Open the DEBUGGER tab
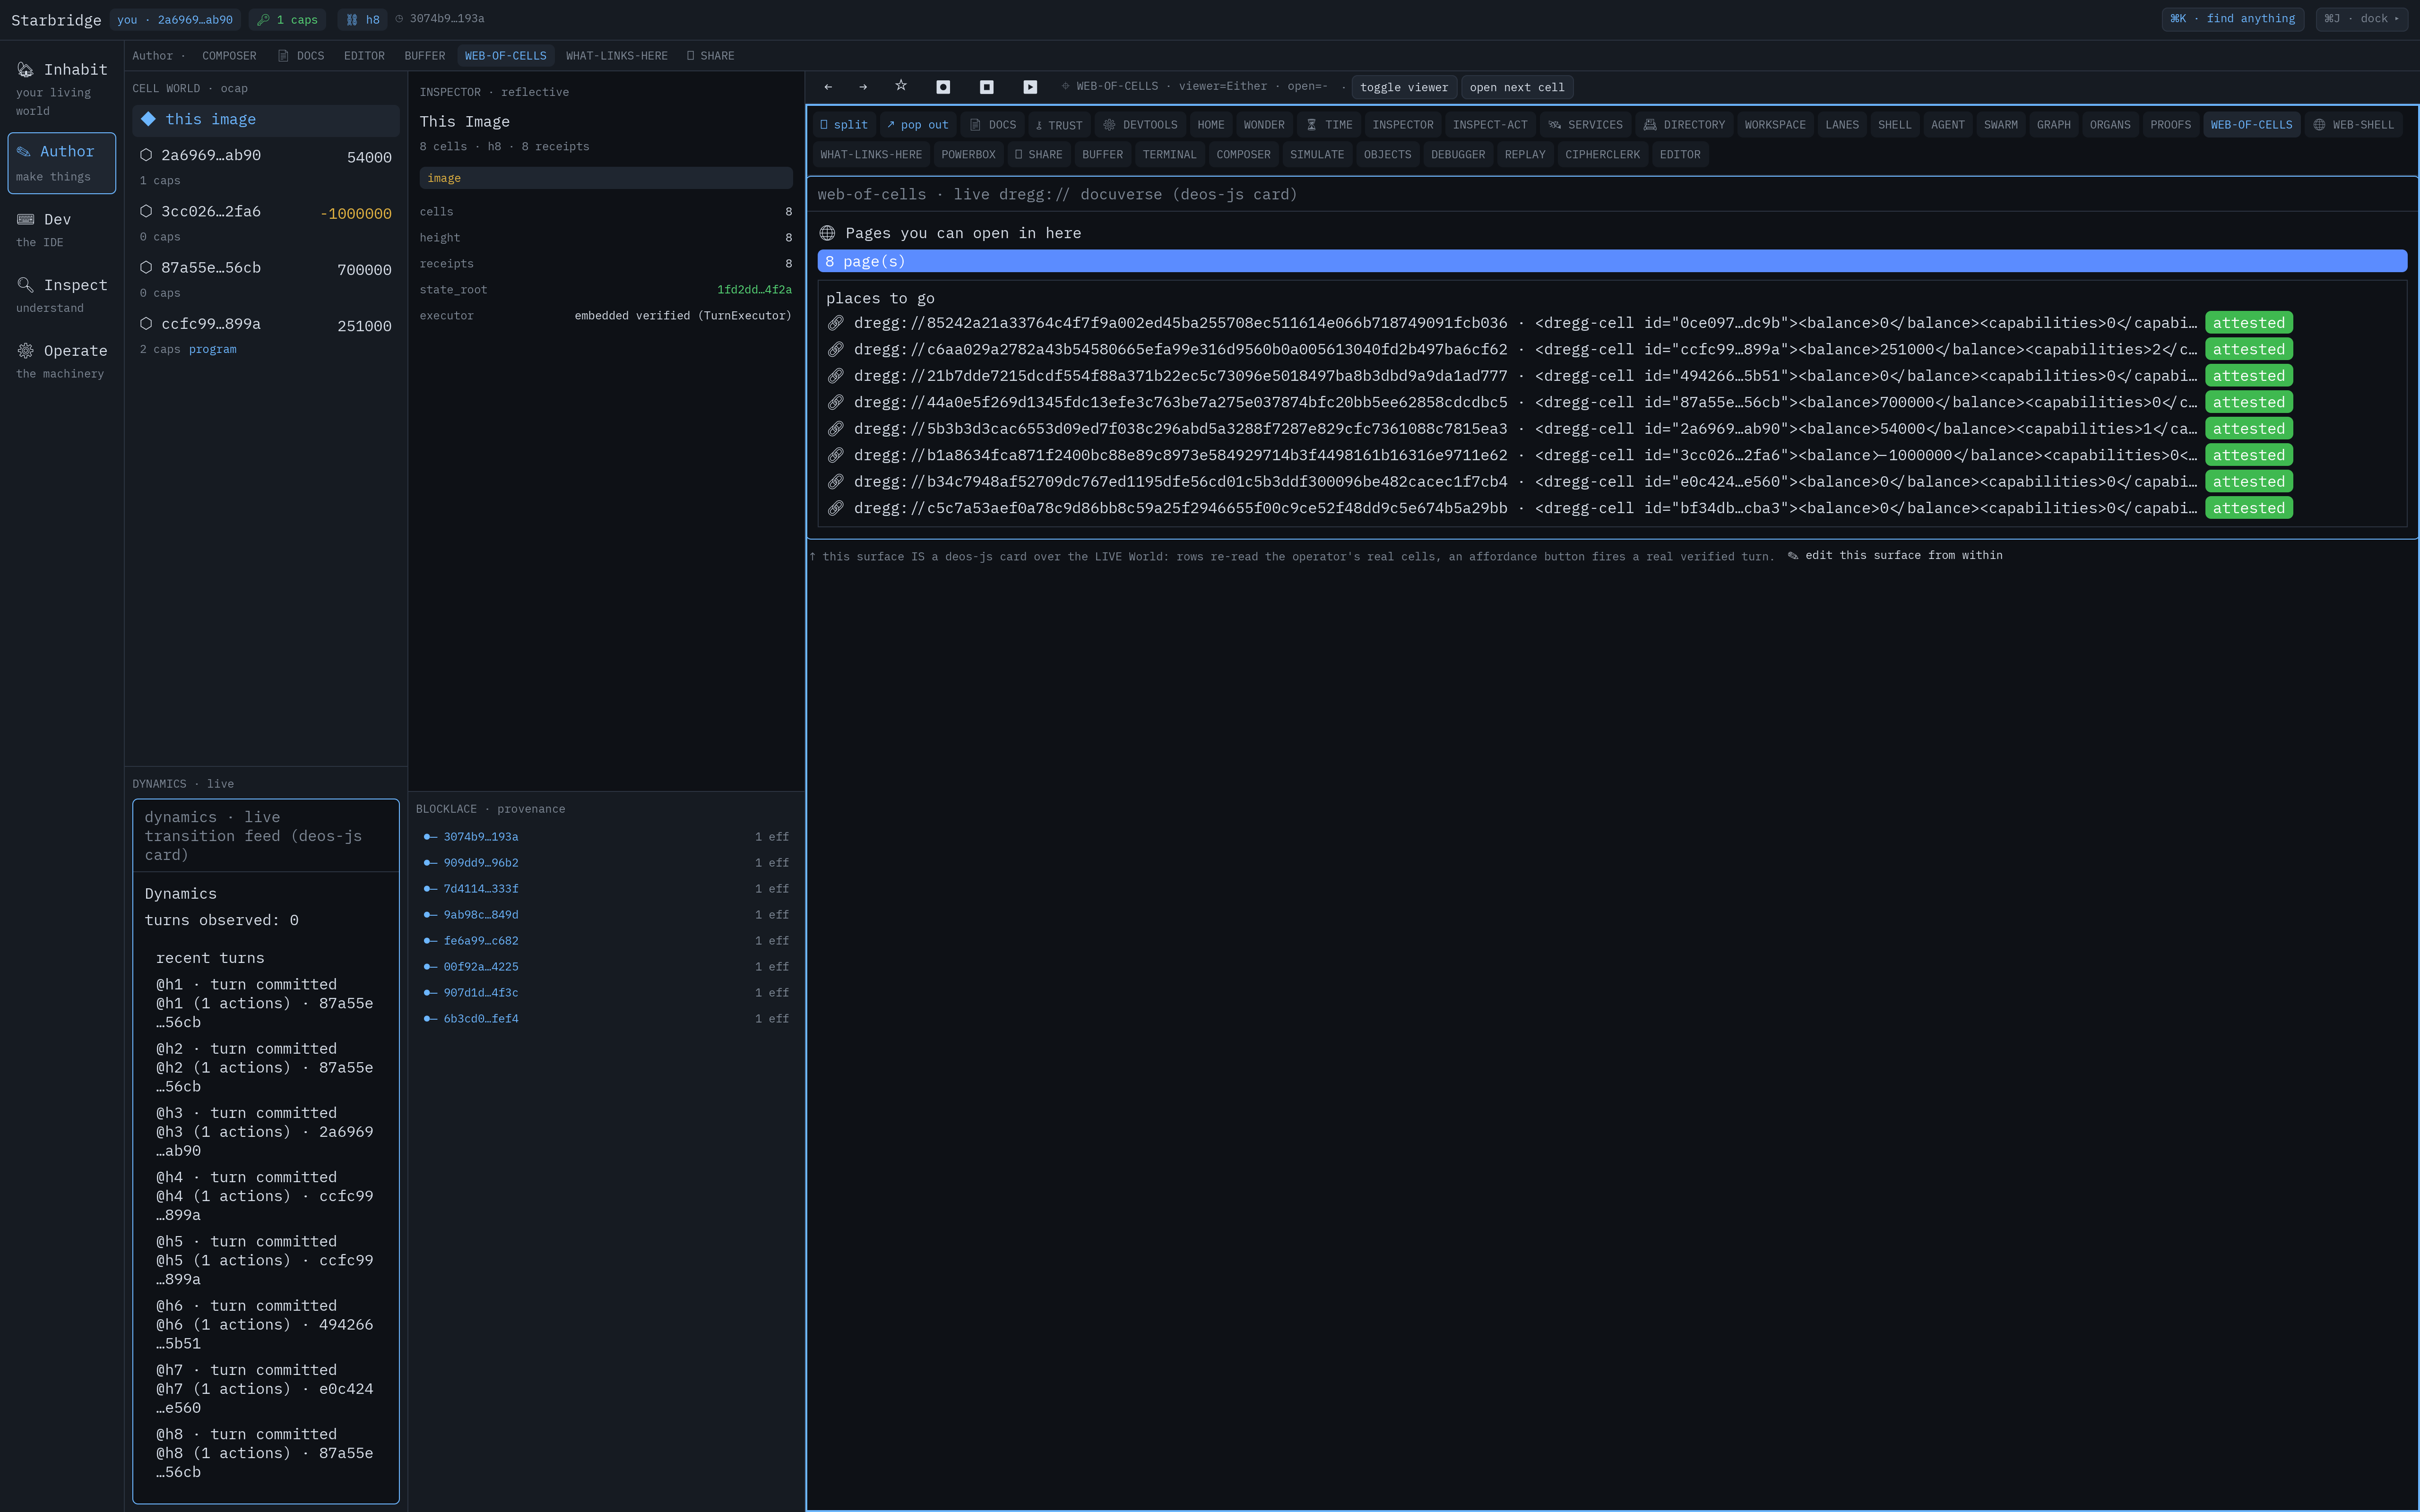The height and width of the screenshot is (1512, 2420). pos(1458,155)
